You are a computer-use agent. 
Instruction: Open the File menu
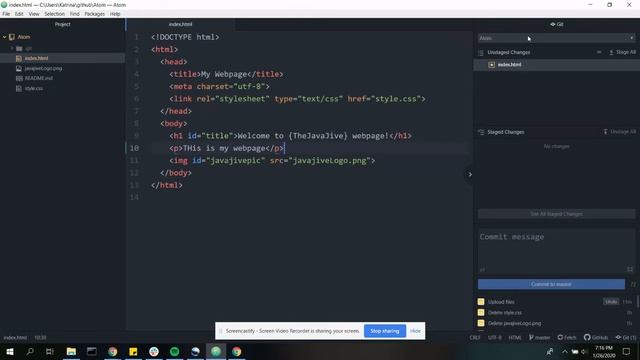6,14
